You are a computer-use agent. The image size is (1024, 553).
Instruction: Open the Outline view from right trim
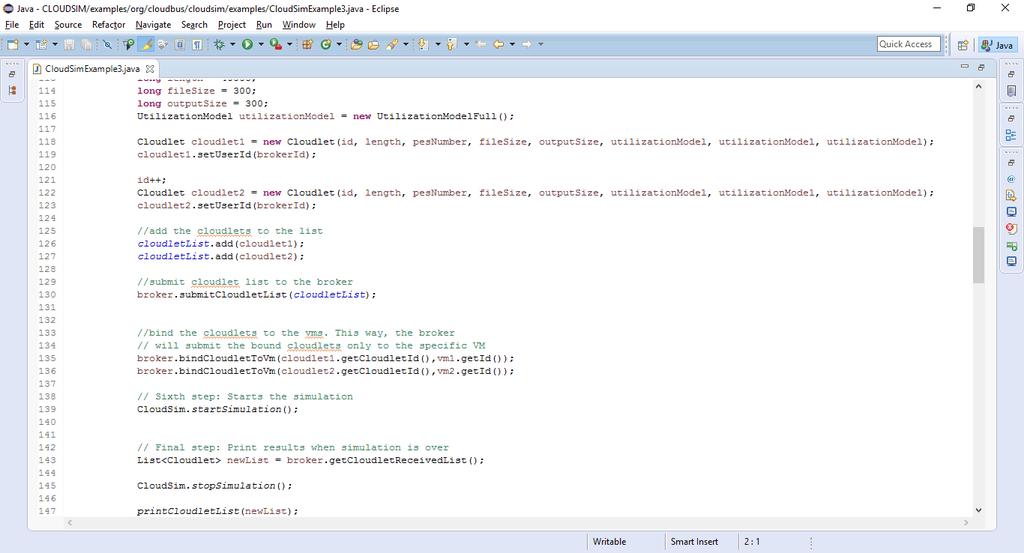[1011, 135]
